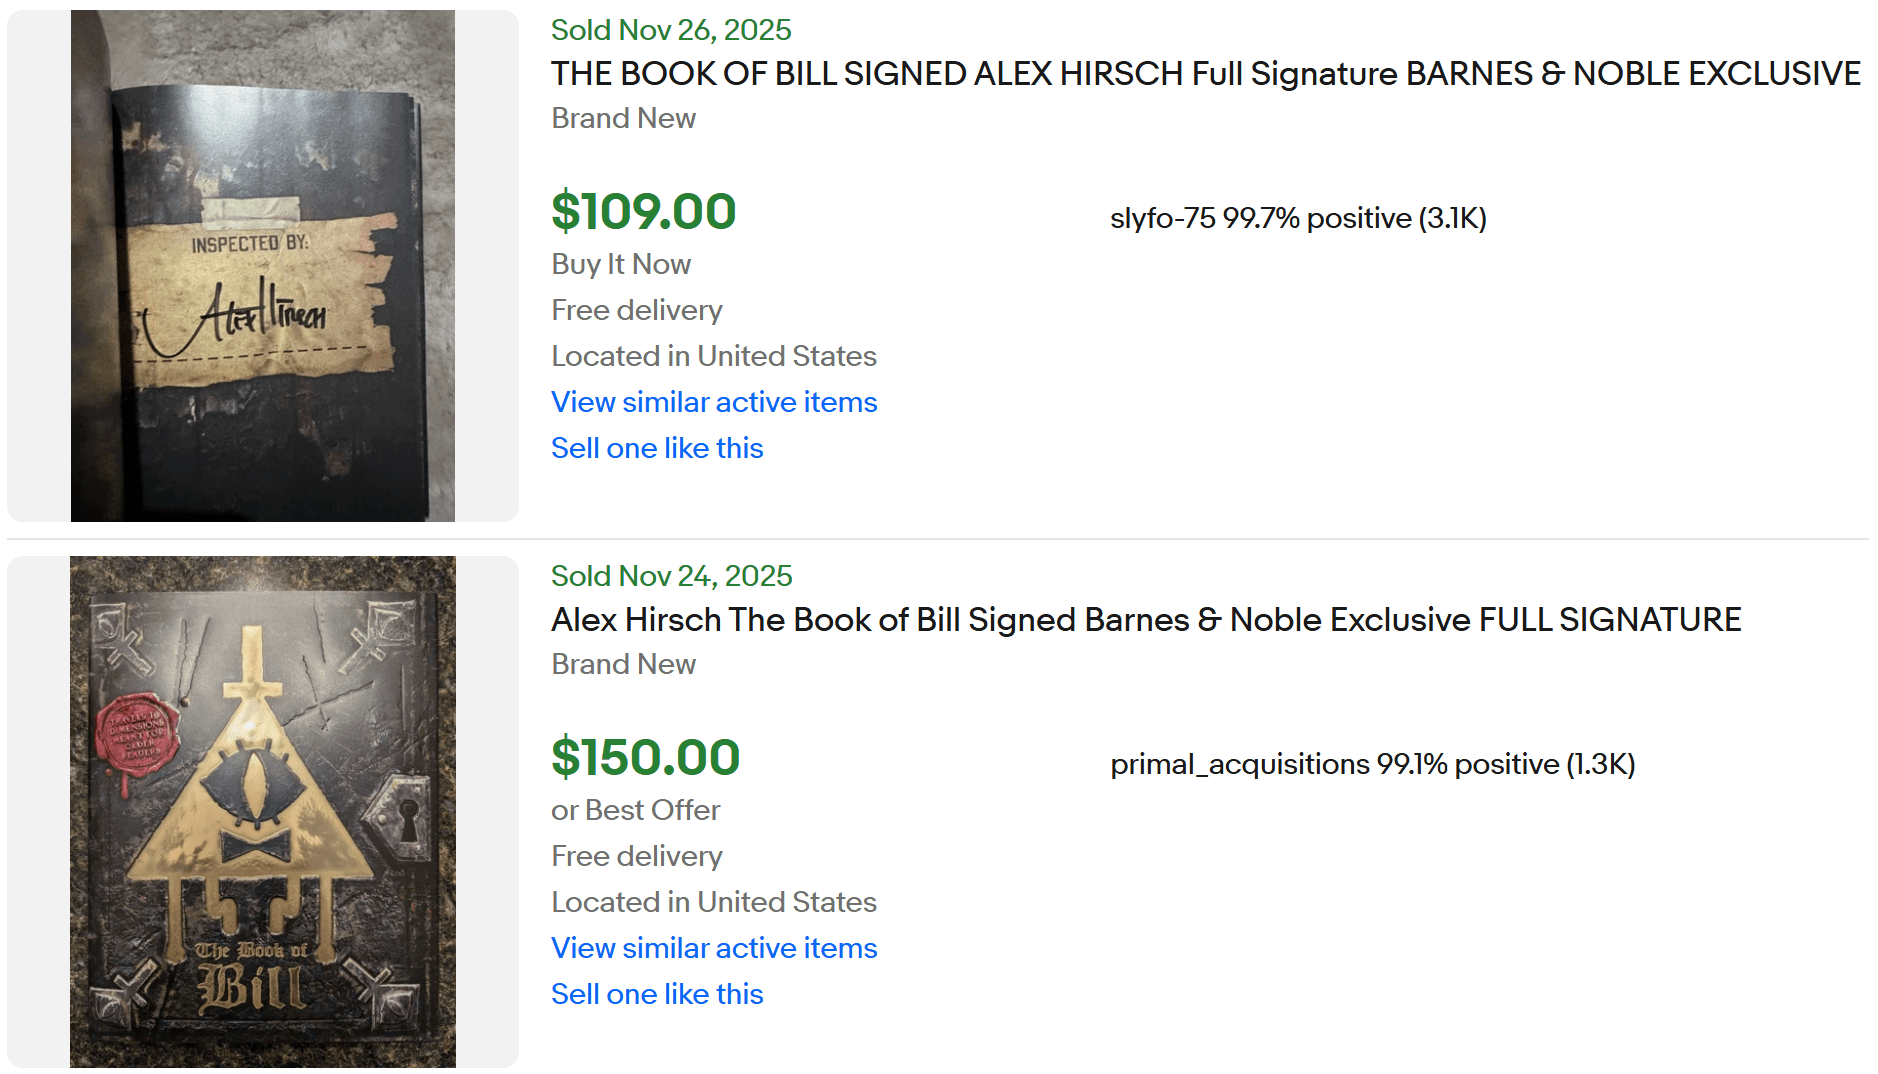Select 'Sell one like this' for the first listing
Image resolution: width=1878 pixels, height=1074 pixels.
coord(656,448)
